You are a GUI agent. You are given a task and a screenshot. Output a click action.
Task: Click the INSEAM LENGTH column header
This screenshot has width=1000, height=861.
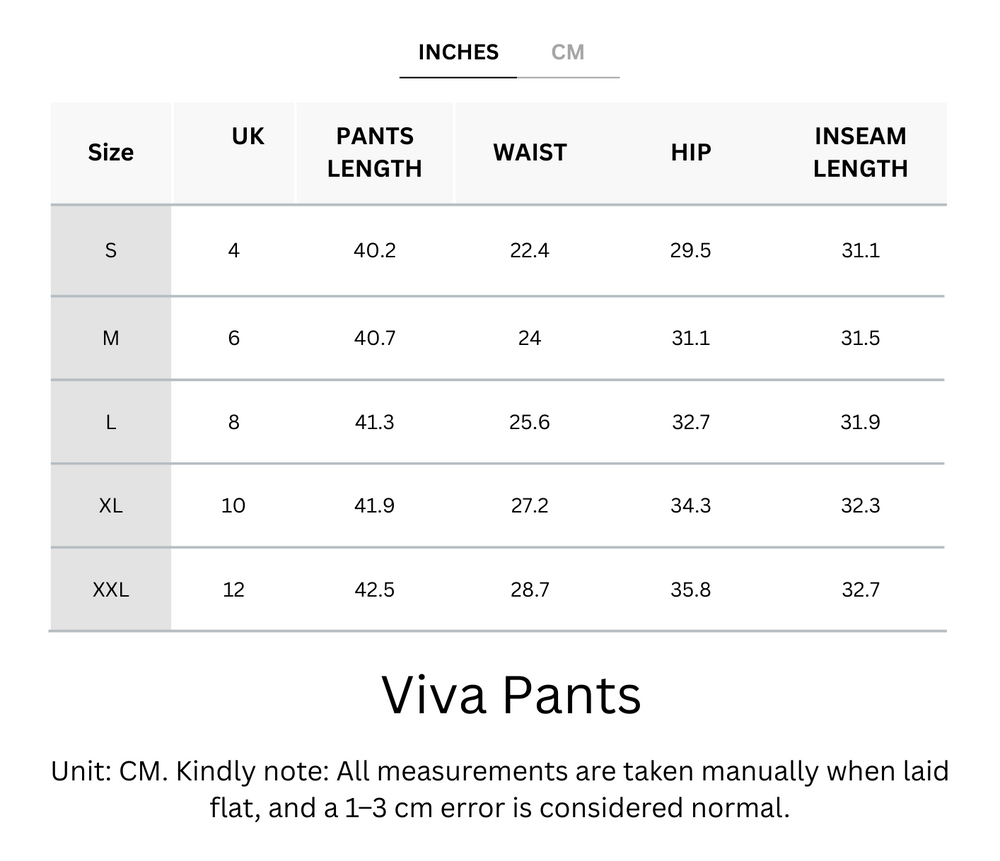pos(859,152)
